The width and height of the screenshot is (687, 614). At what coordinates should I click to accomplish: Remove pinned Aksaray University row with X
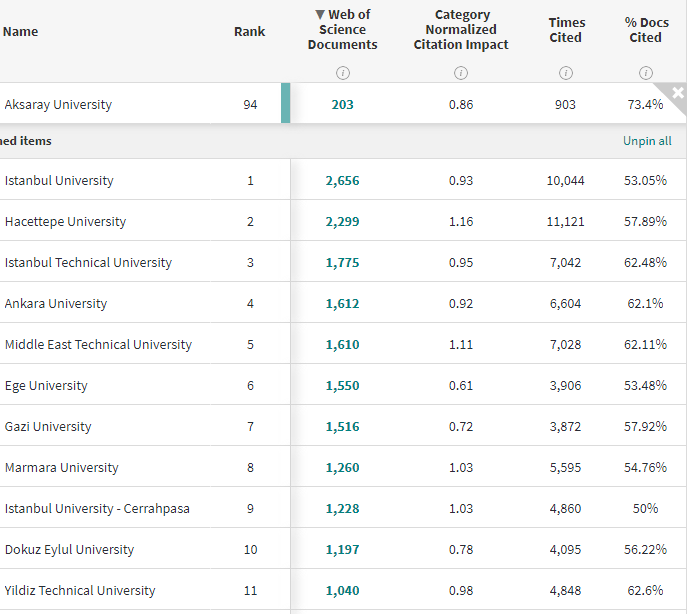(x=678, y=92)
